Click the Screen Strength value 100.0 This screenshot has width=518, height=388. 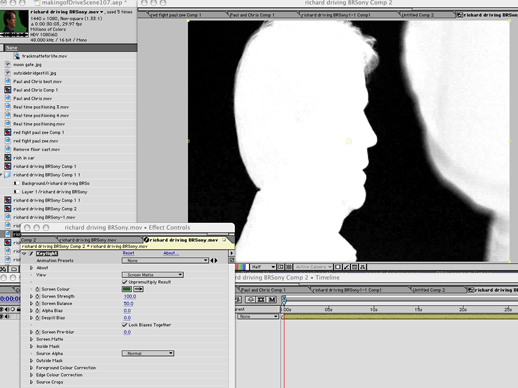130,296
